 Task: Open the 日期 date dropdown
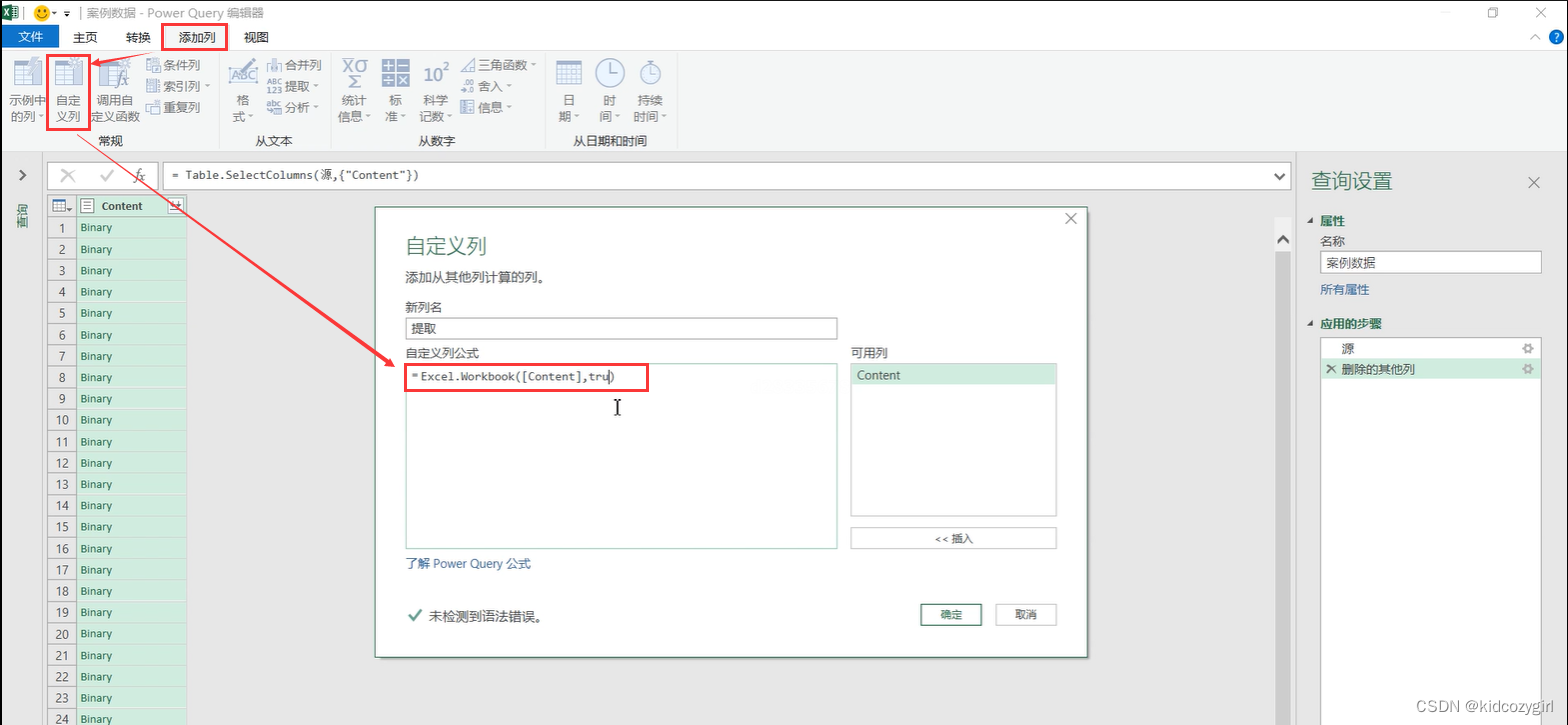(x=569, y=90)
